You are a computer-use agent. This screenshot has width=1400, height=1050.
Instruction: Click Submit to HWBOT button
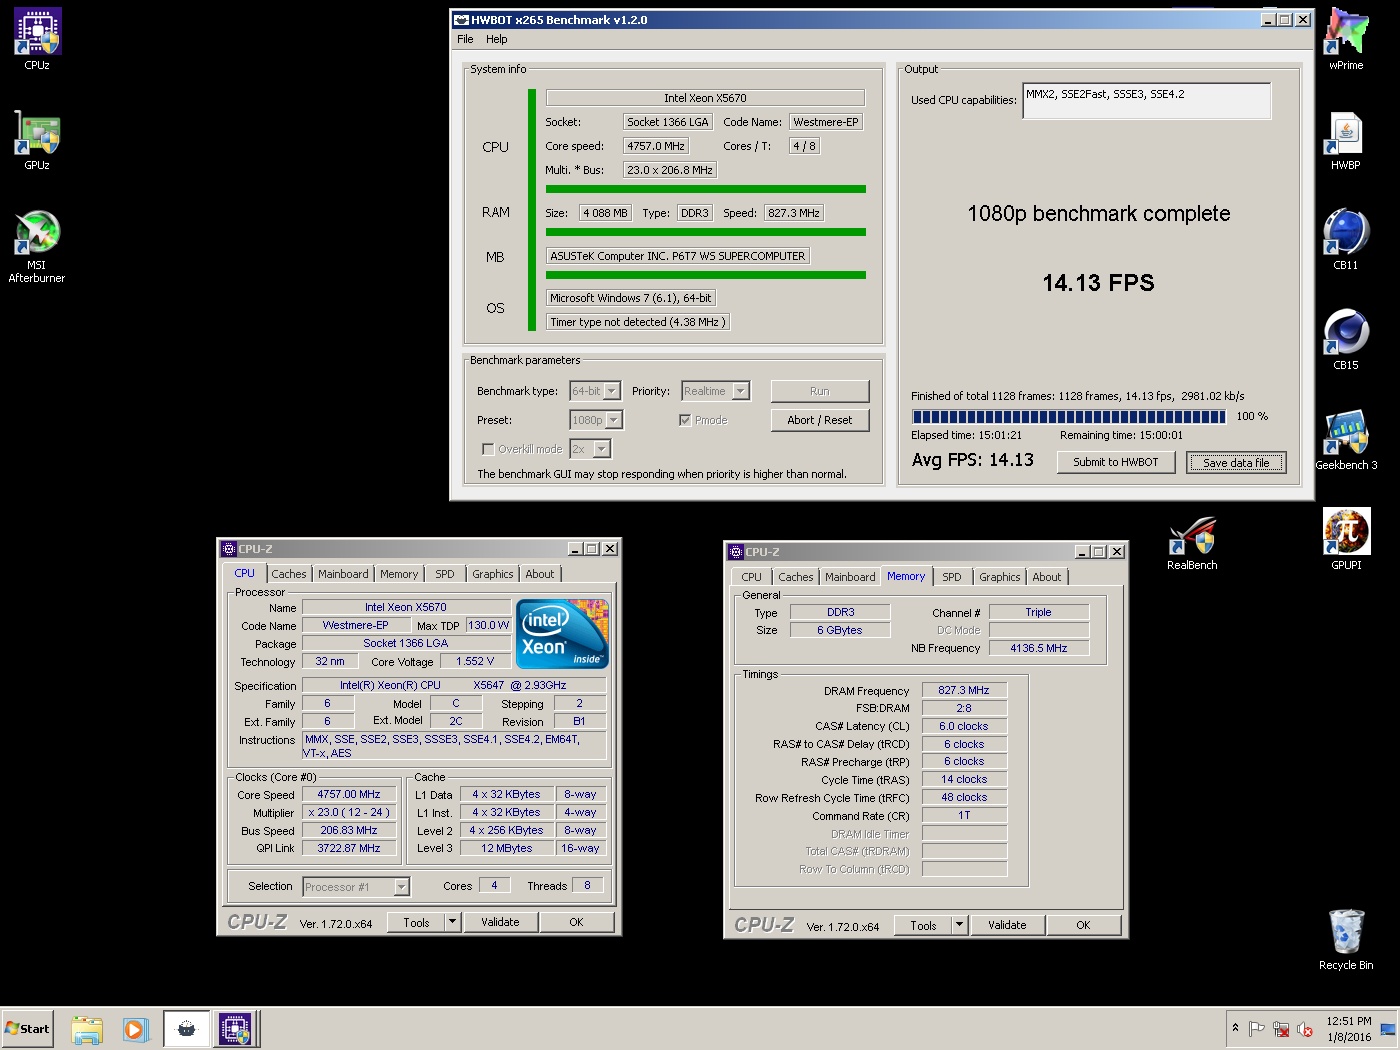[1116, 462]
